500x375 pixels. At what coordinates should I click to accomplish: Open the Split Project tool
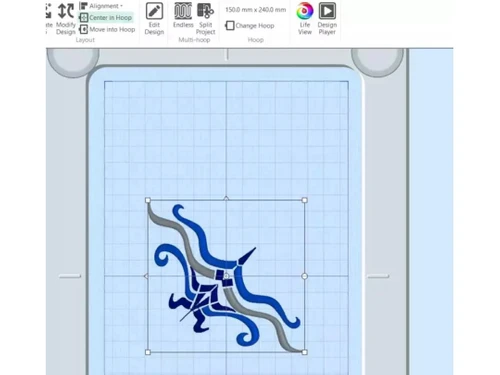pos(205,19)
